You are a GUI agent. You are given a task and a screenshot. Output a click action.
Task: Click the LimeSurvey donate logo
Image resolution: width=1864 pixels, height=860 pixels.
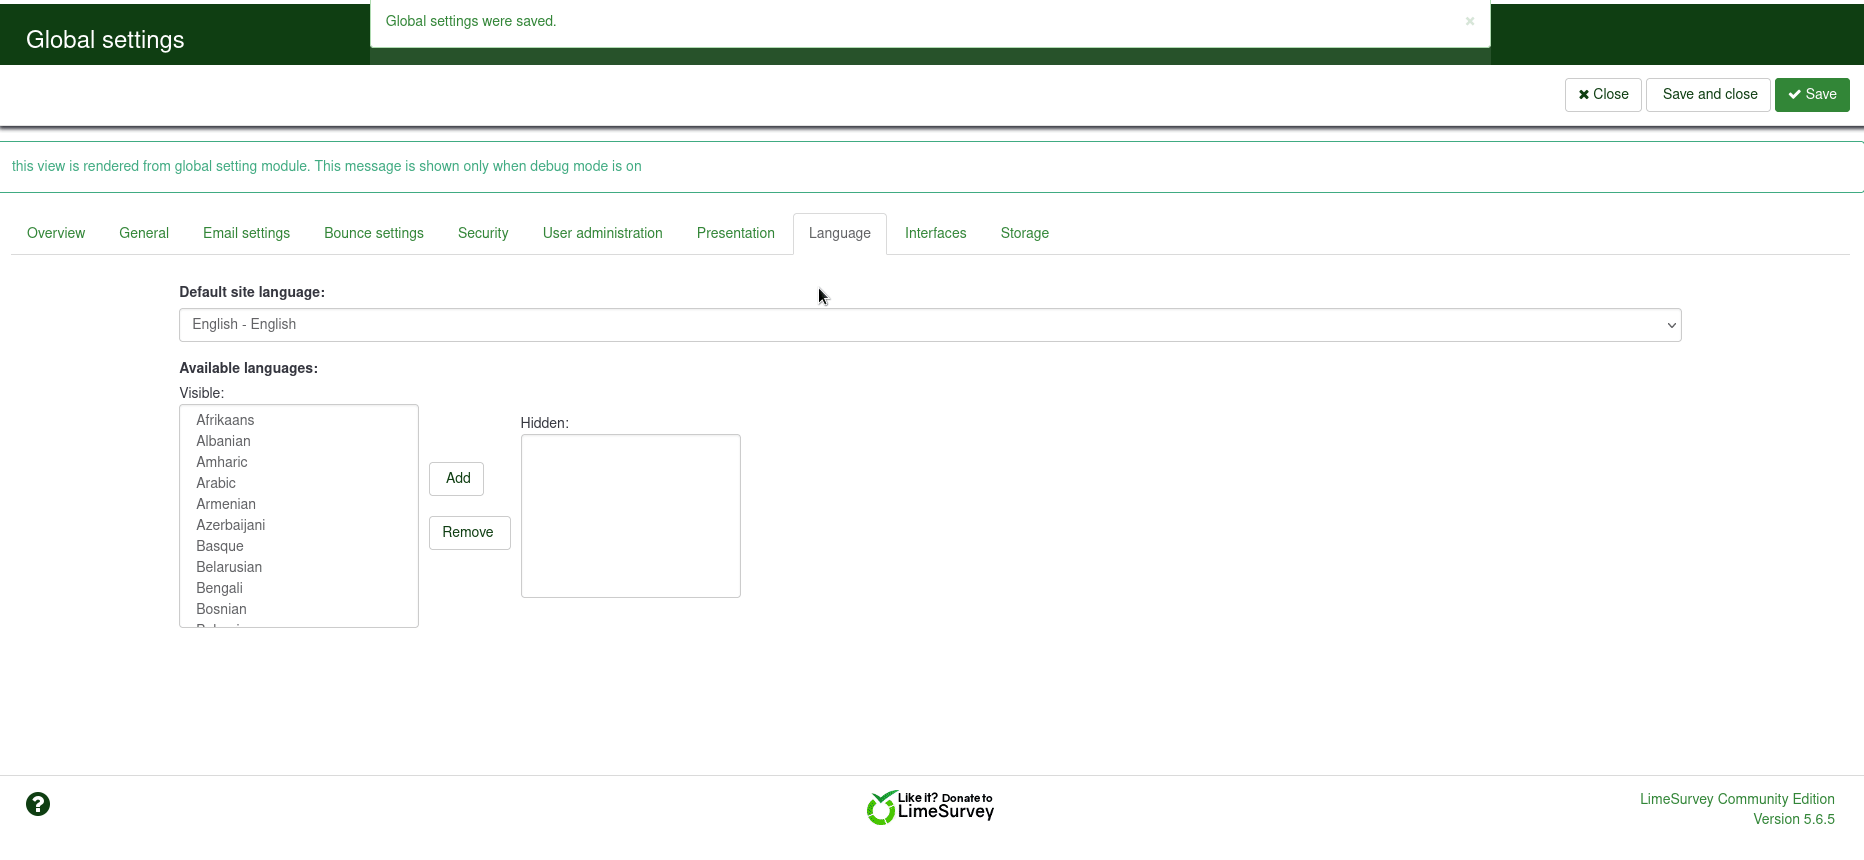(930, 807)
